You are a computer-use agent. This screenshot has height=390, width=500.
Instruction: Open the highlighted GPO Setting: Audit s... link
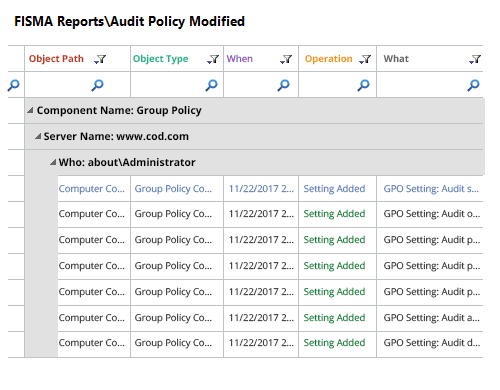click(431, 189)
